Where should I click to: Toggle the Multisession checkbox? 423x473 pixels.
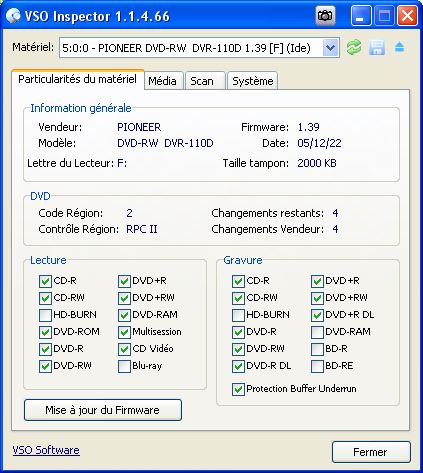pos(124,332)
